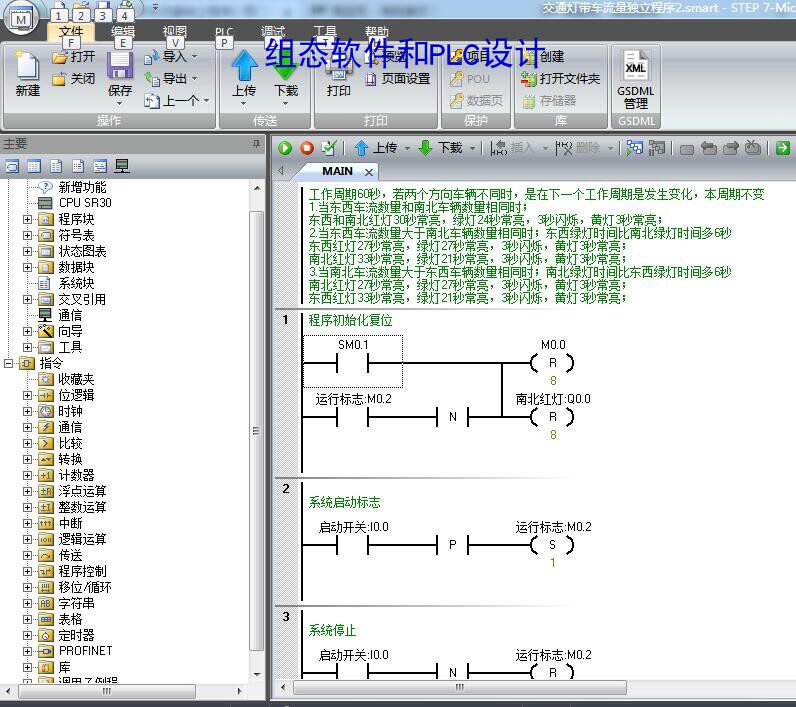796x707 pixels.
Task: Expand the 符号表 tree node
Action: pyautogui.click(x=27, y=235)
